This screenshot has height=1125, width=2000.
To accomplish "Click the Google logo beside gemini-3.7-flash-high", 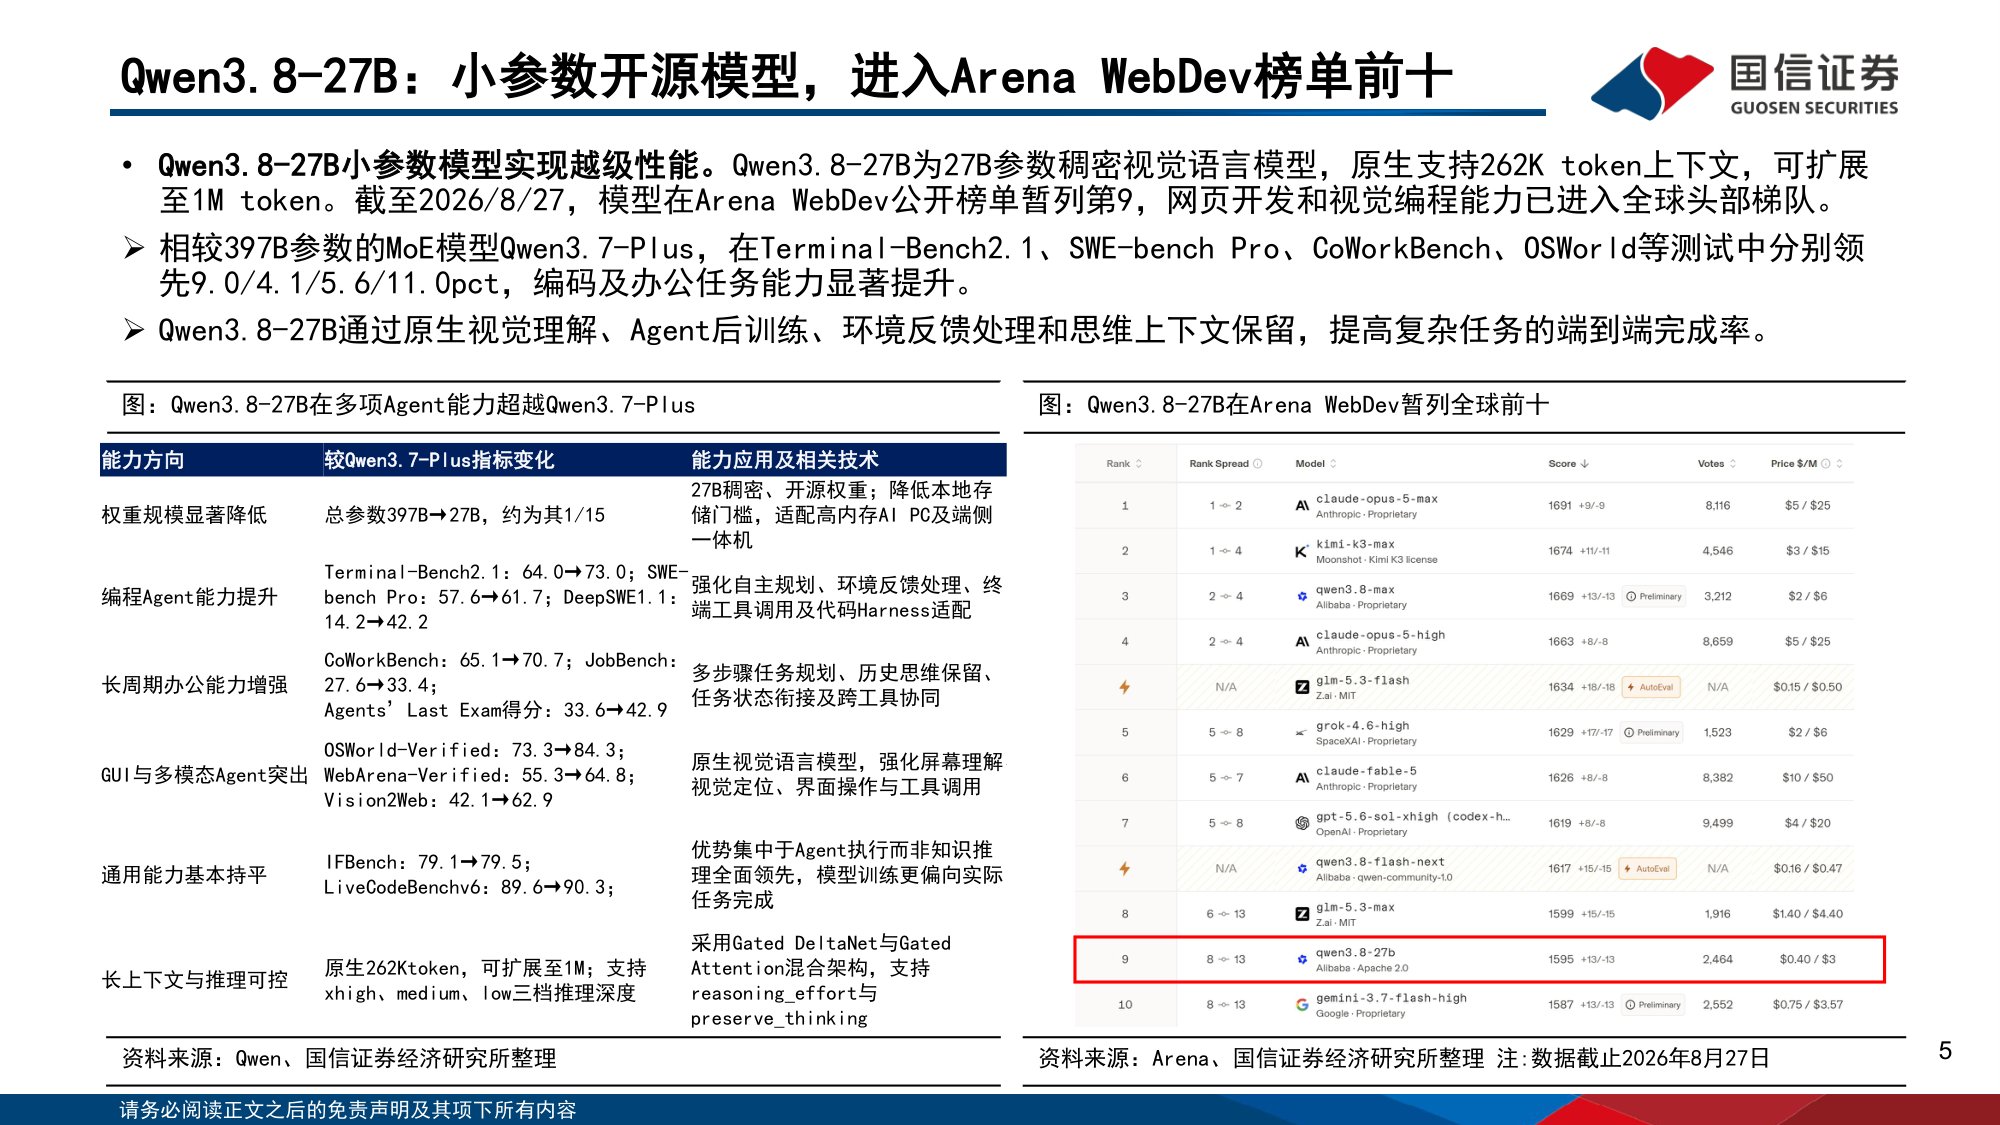I will [1302, 1005].
